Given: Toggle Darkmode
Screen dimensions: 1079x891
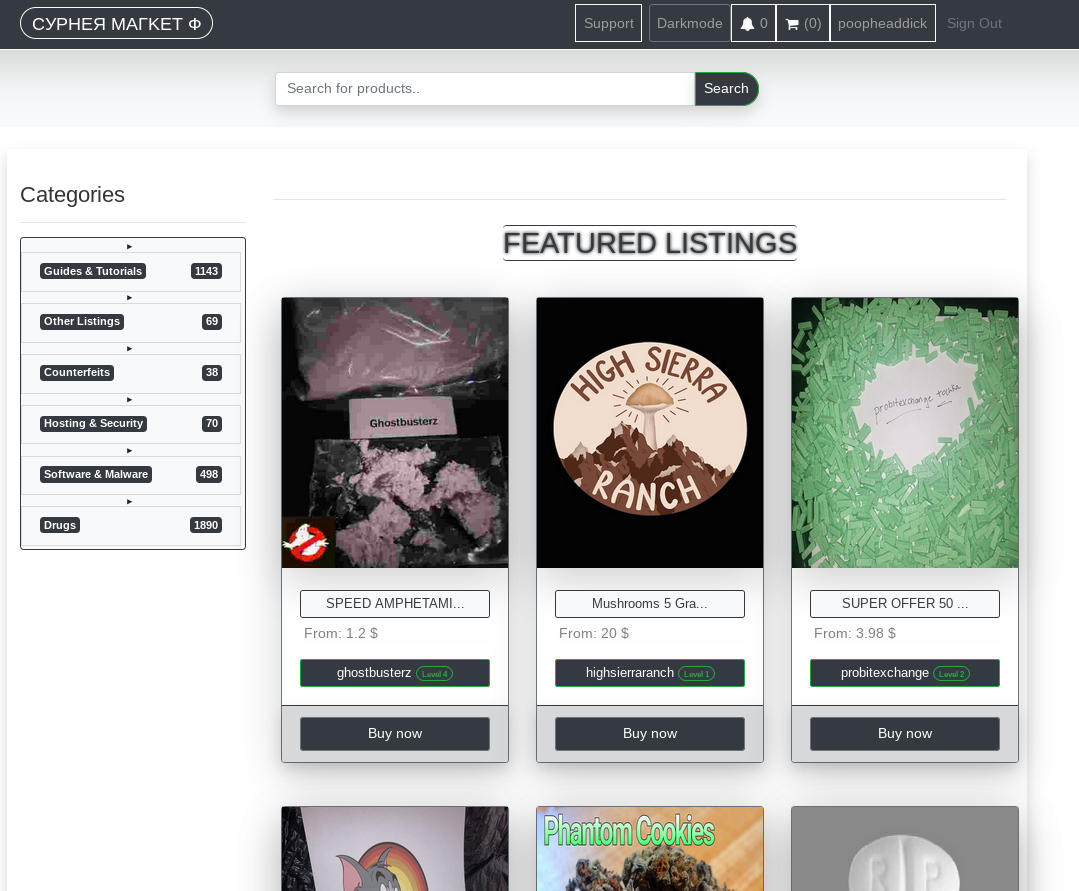Looking at the screenshot, I should click(690, 23).
